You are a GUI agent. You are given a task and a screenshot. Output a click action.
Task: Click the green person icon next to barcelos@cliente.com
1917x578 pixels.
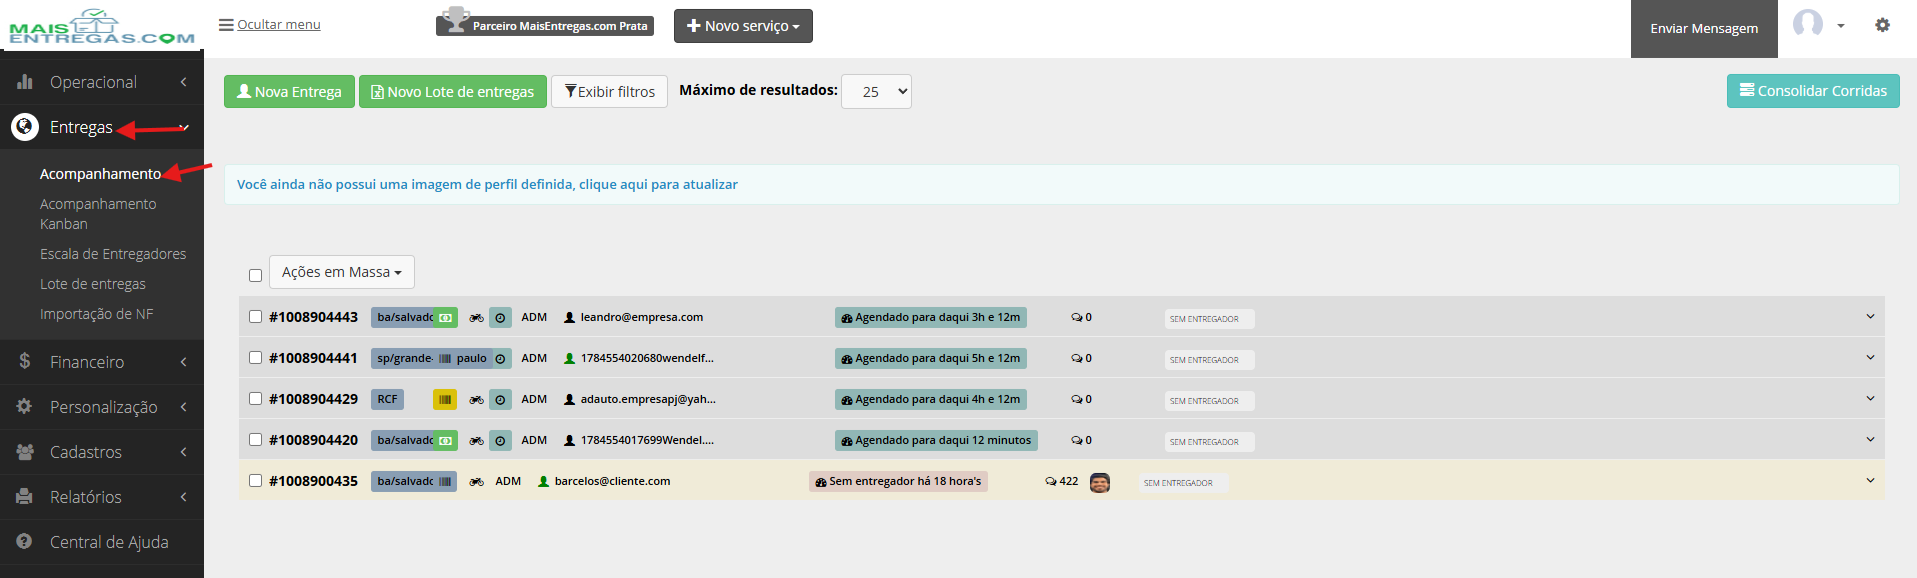pyautogui.click(x=543, y=482)
